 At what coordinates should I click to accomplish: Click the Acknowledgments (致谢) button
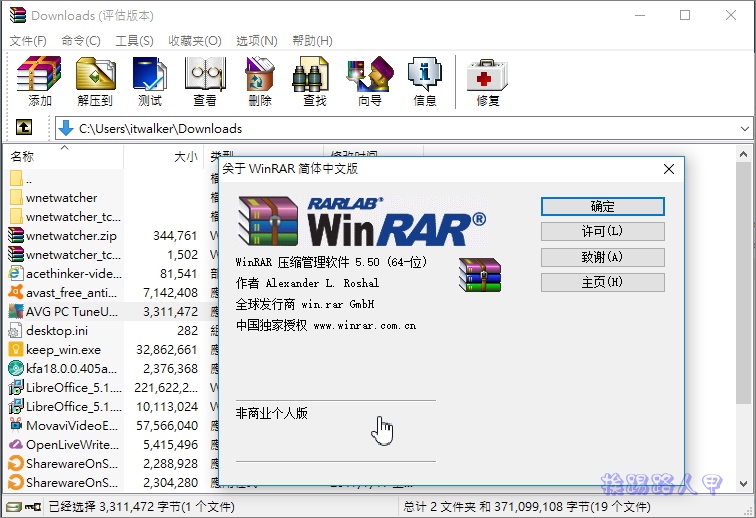(x=603, y=257)
